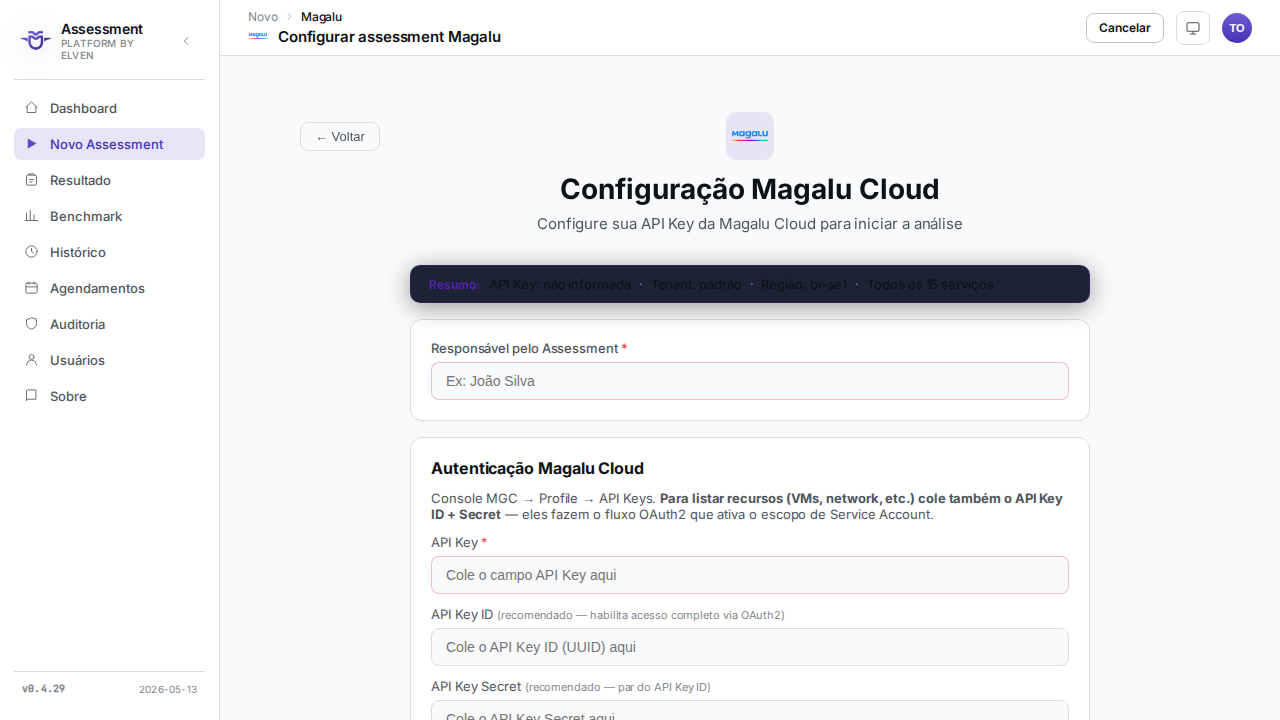Screen dimensions: 1280x720
Task: Click the Voltar back button
Action: click(340, 137)
